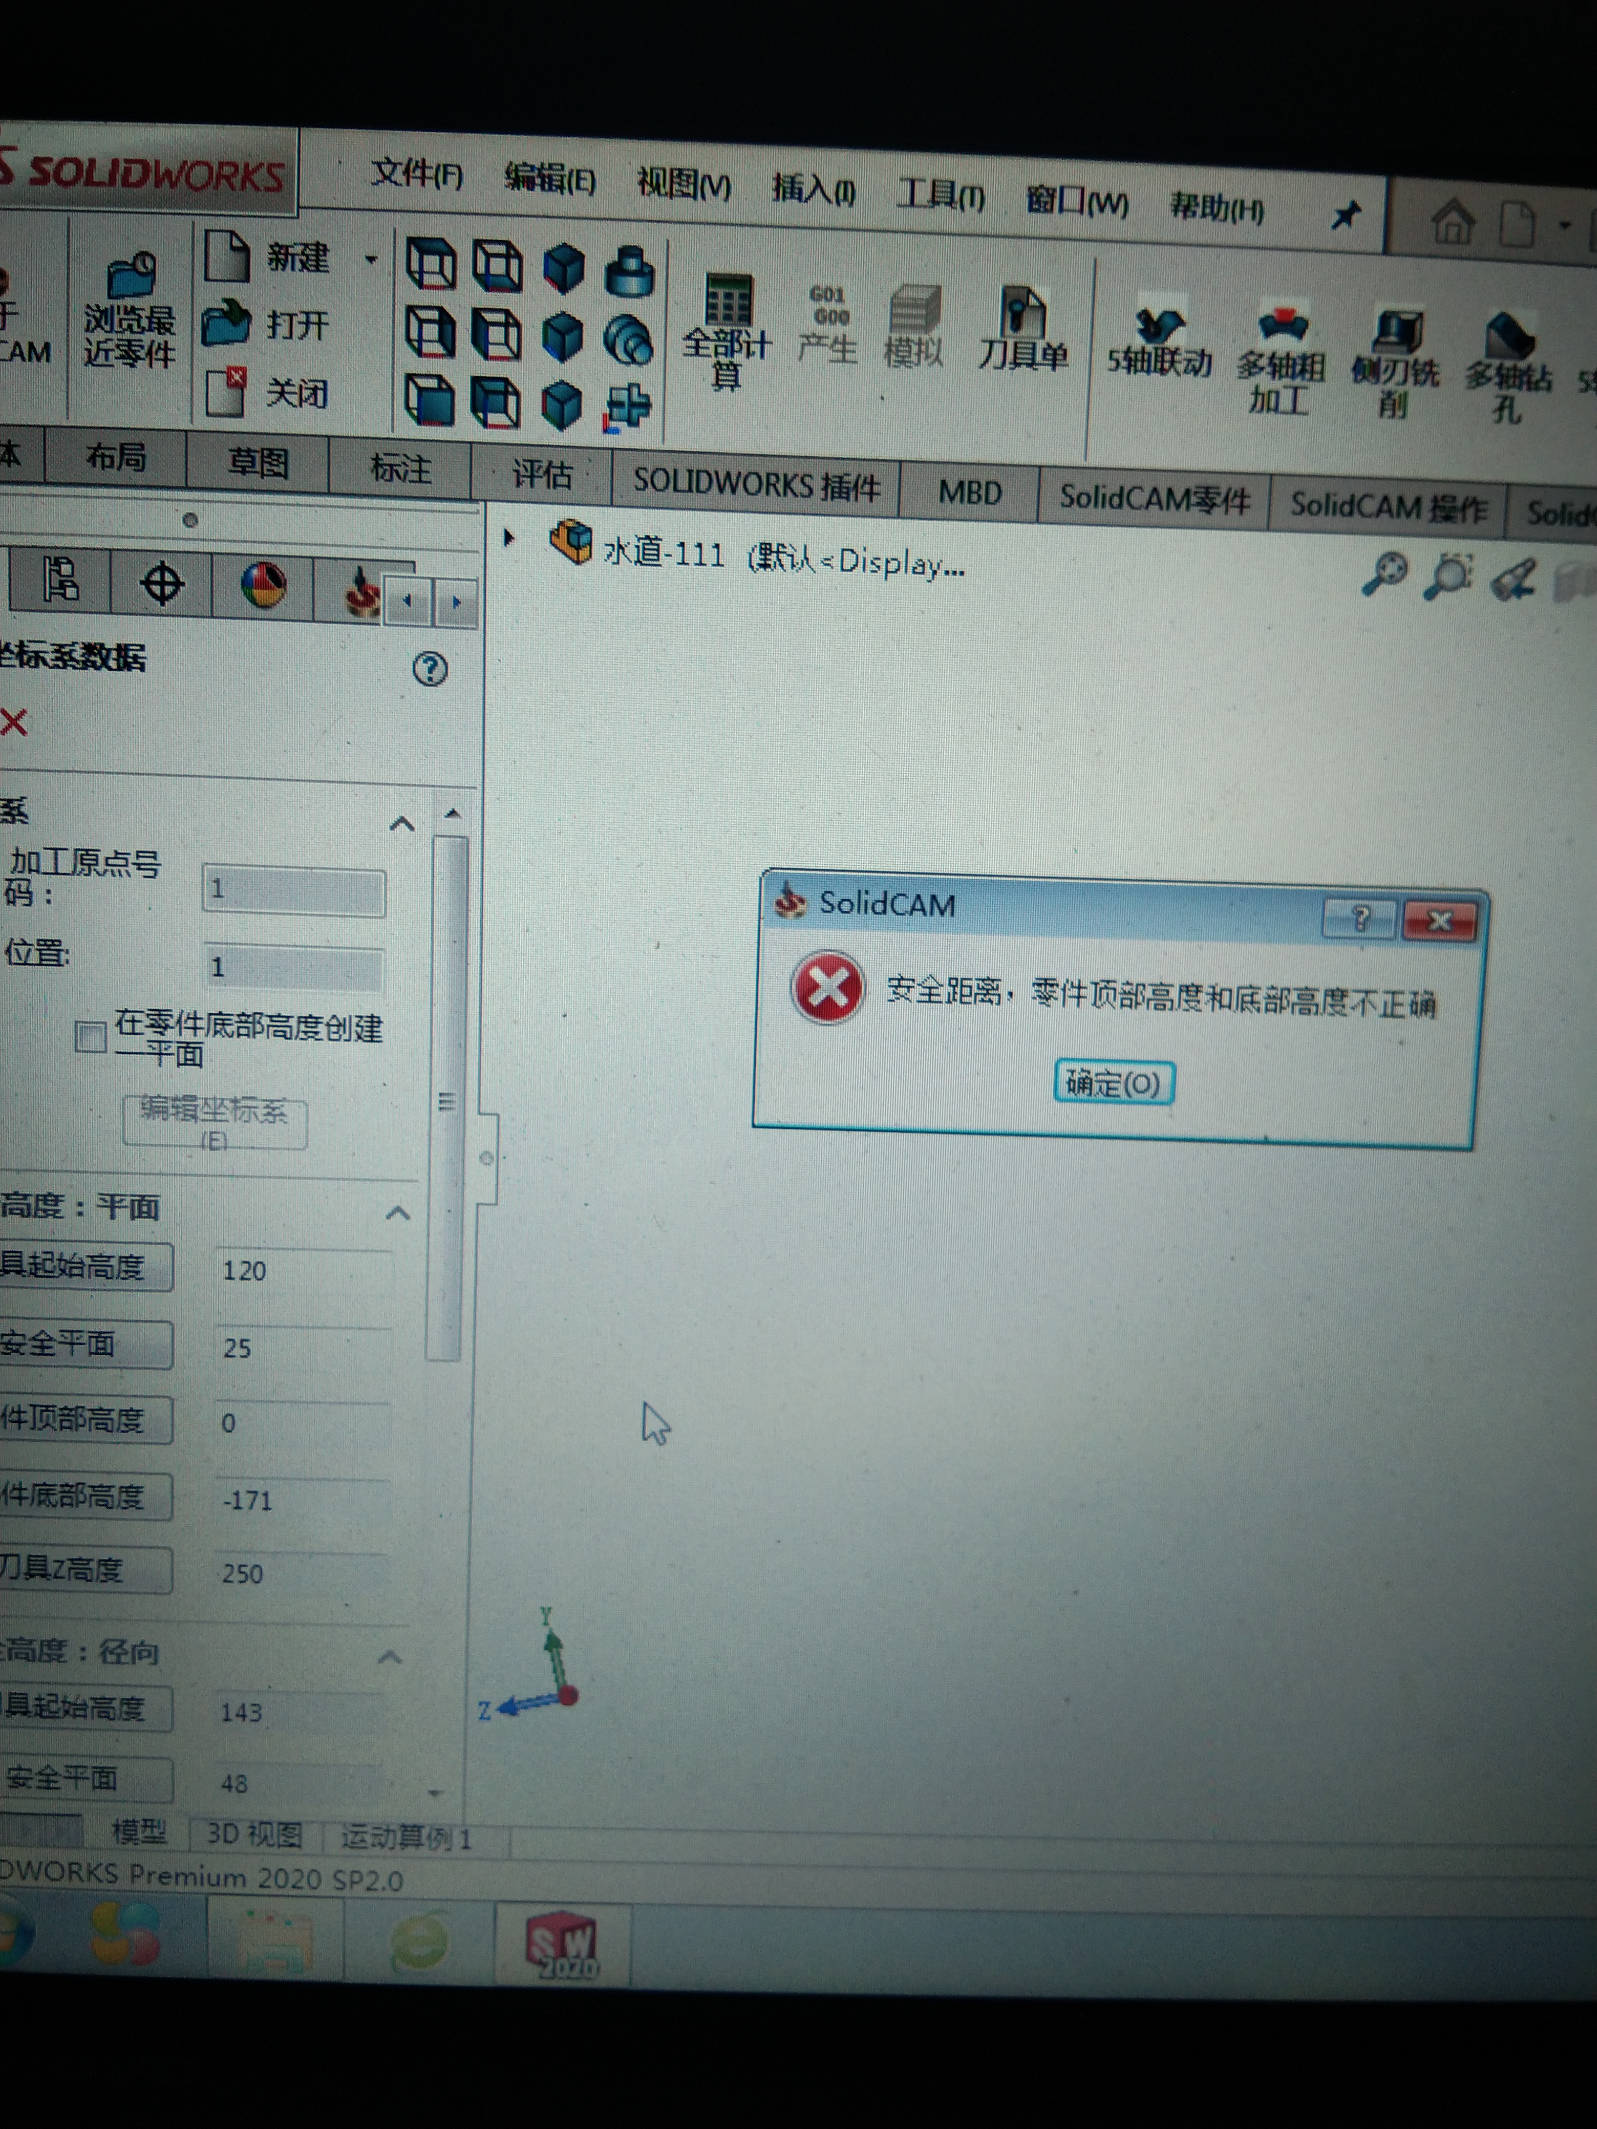
Task: Click the 全部计算 calculate all icon
Action: click(727, 332)
